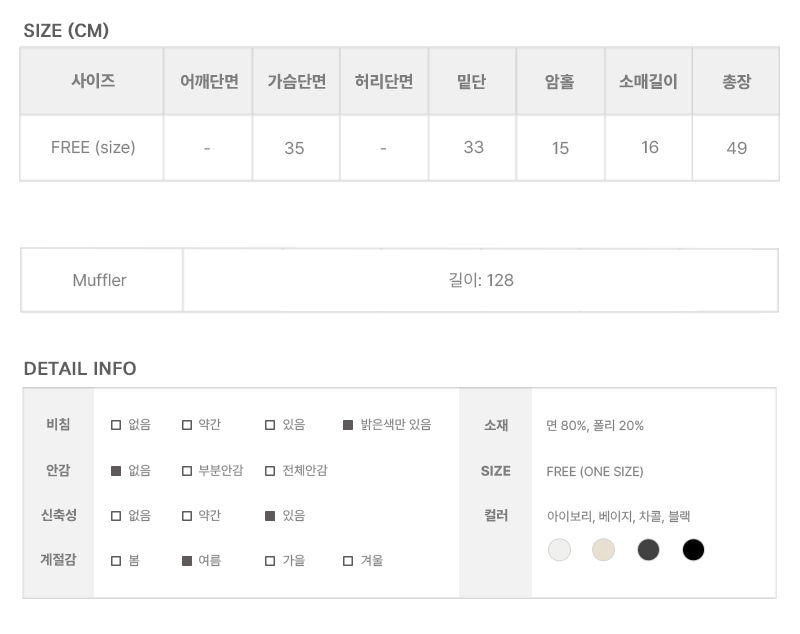Screen dimensions: 800x634
Task: Check the '겨울' season checkbox
Action: pyautogui.click(x=348, y=561)
